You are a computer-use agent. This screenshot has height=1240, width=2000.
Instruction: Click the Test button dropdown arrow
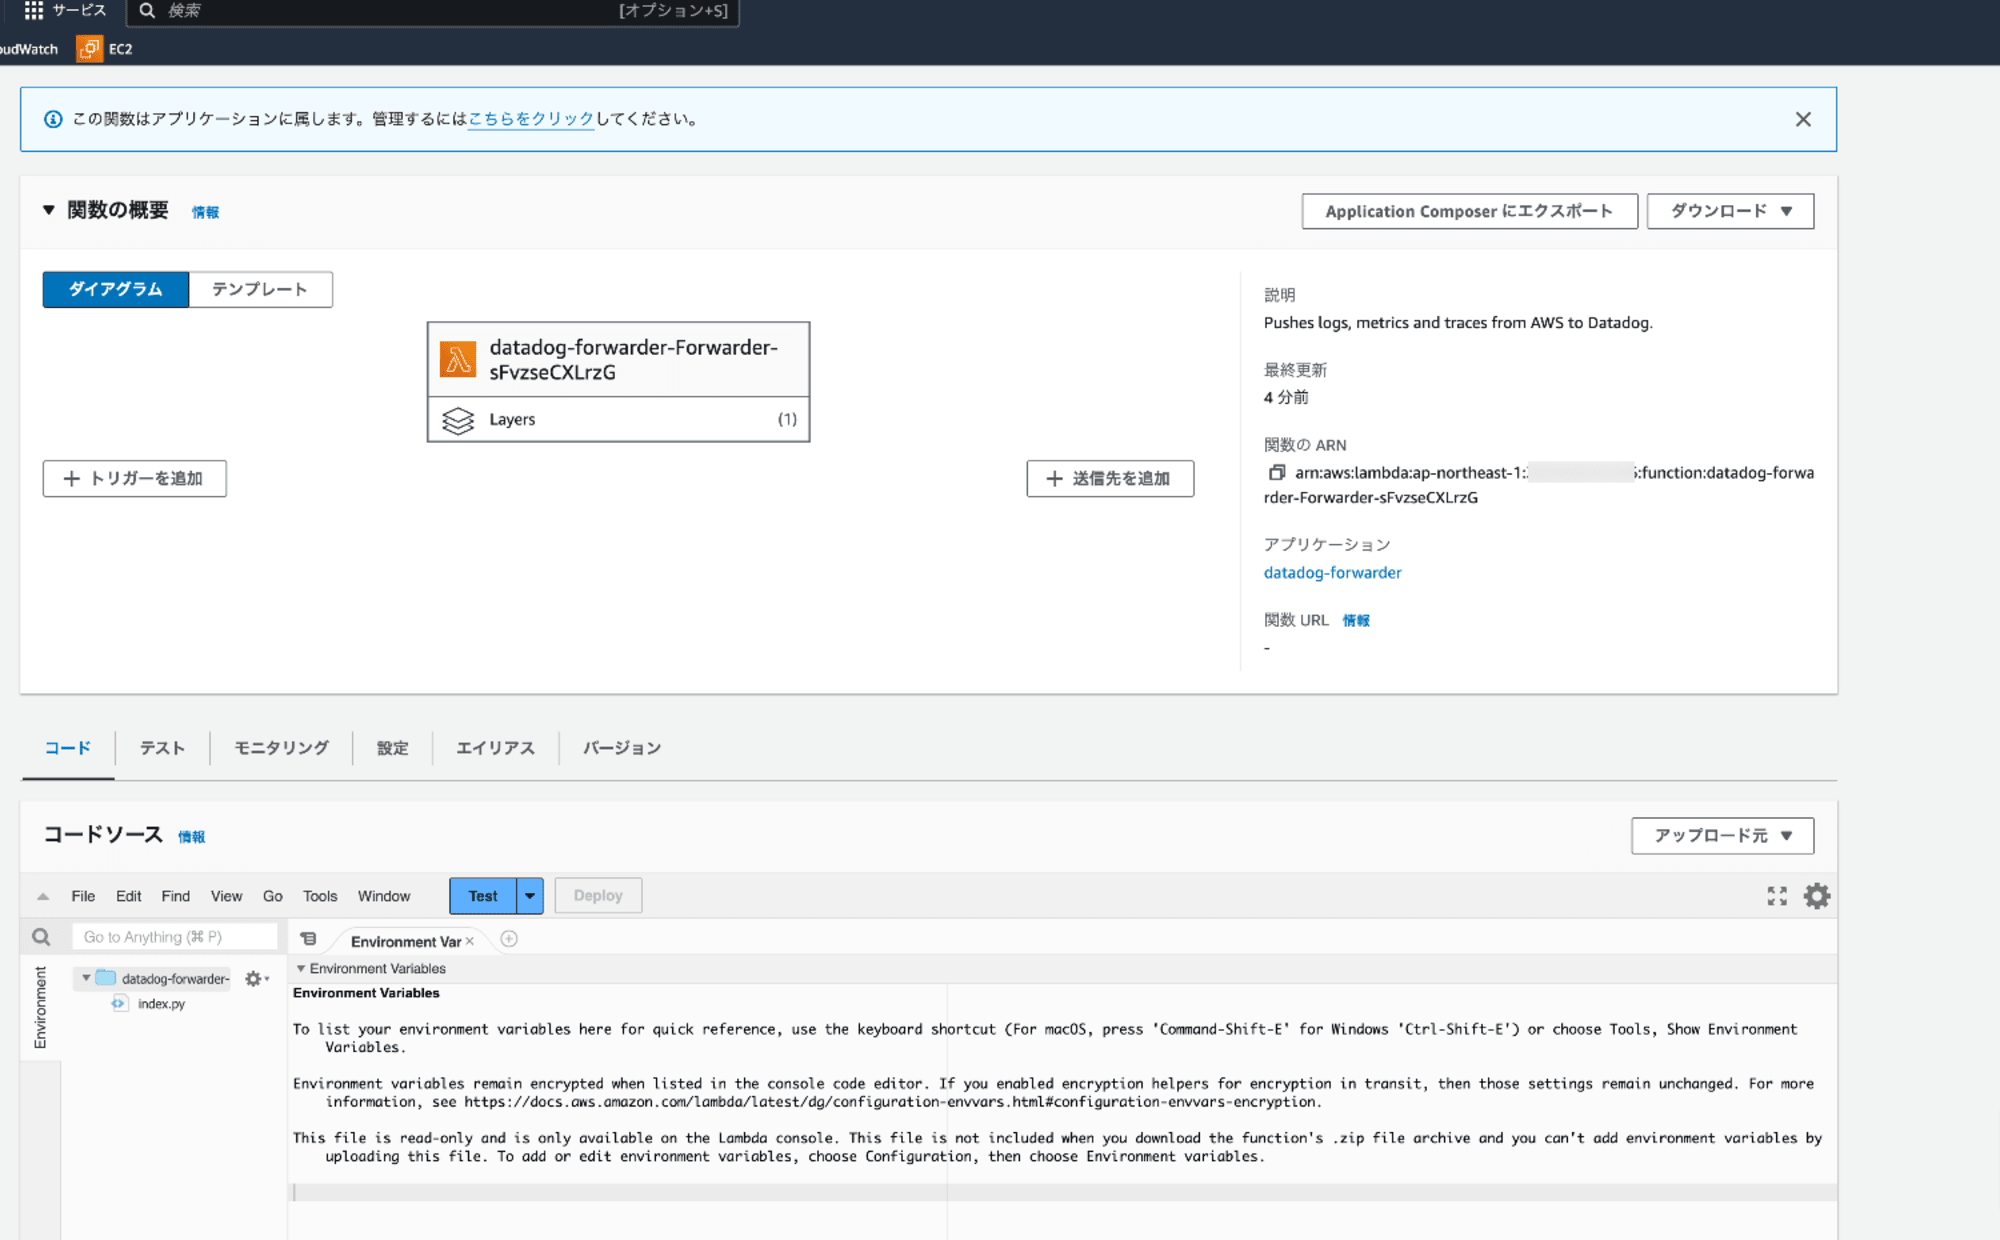point(529,894)
